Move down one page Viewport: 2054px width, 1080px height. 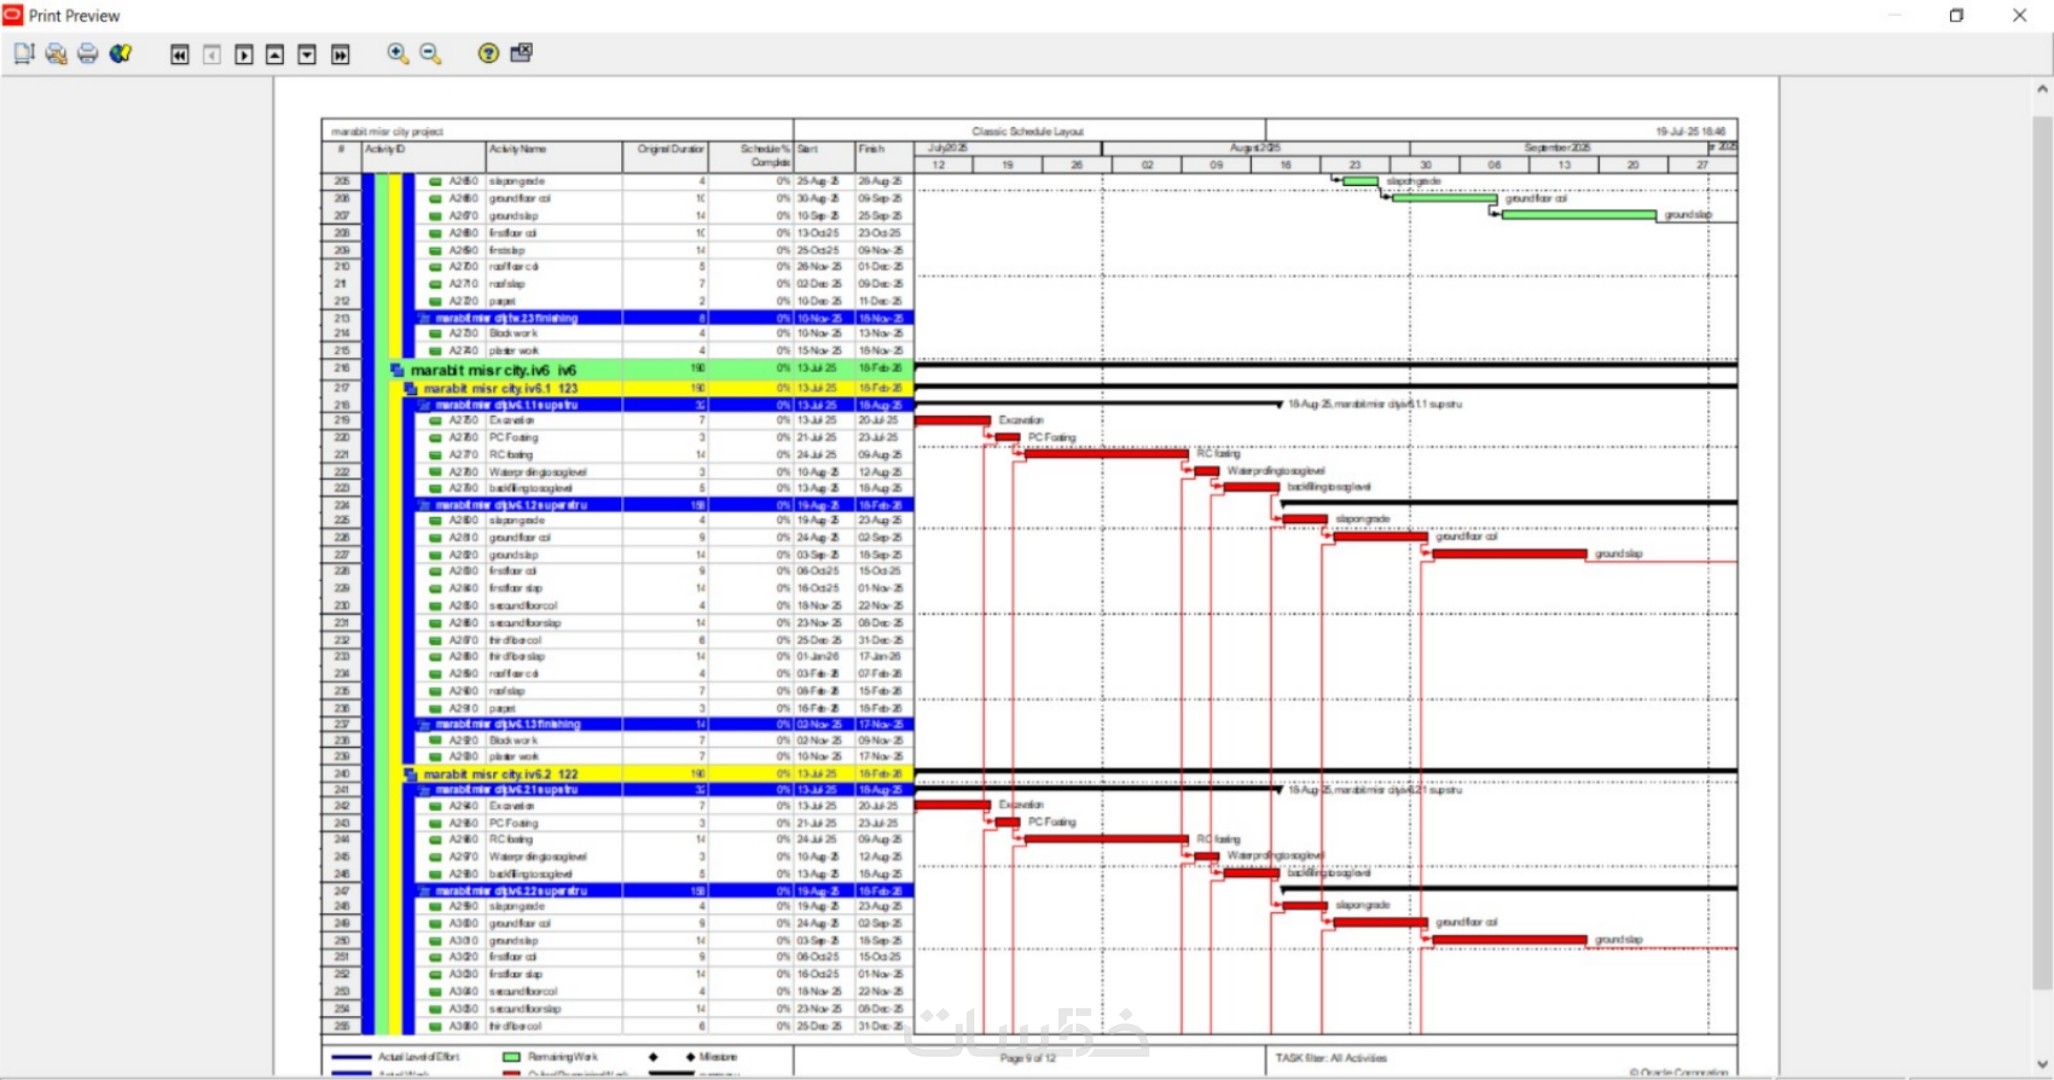point(307,55)
